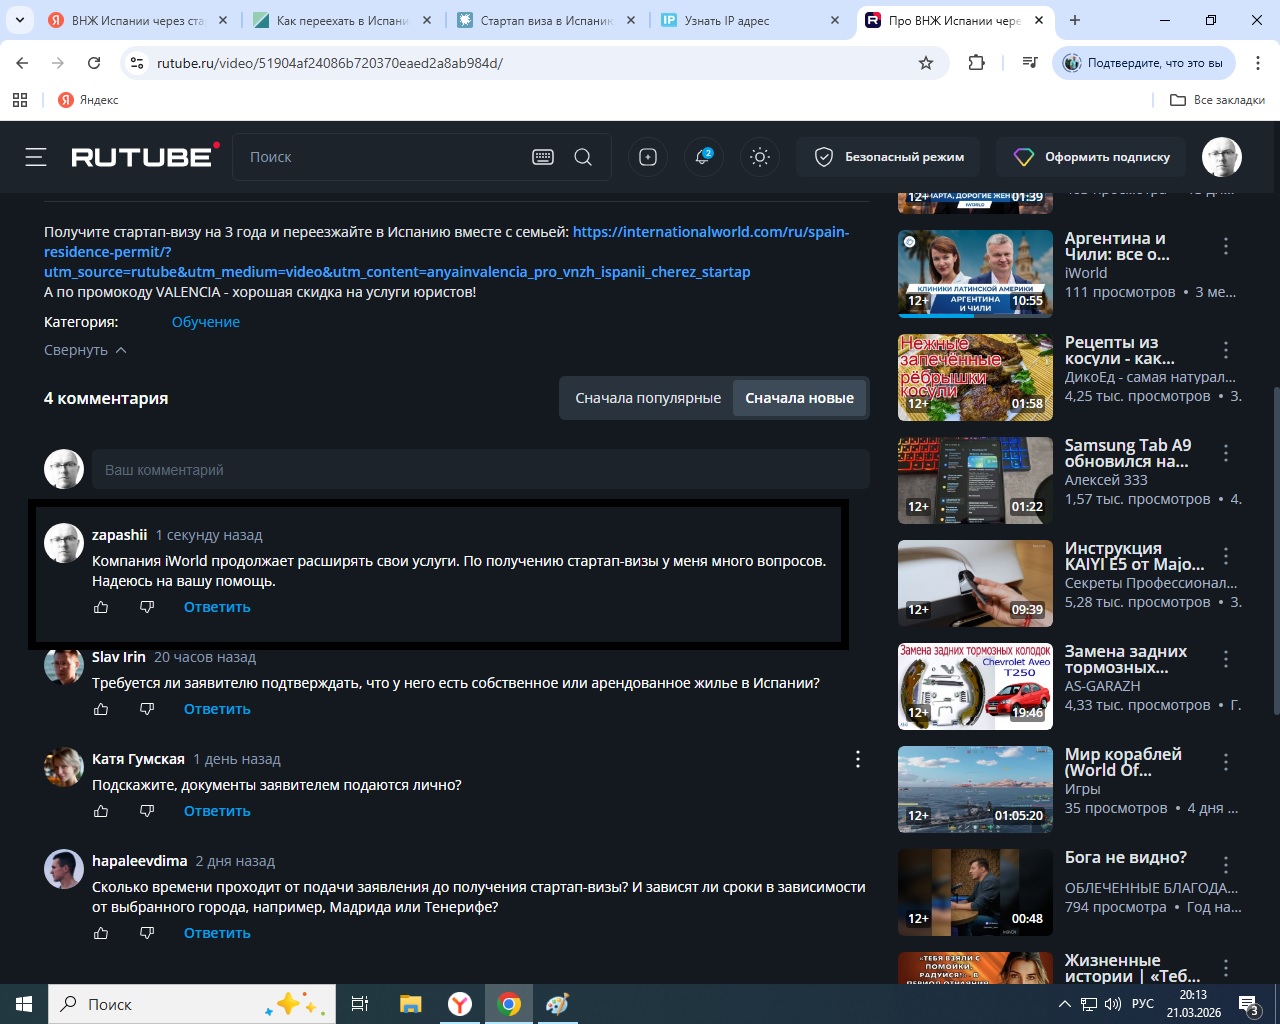This screenshot has width=1280, height=1024.
Task: Open the Chrome apps grid in bookmarks bar
Action: pyautogui.click(x=20, y=100)
